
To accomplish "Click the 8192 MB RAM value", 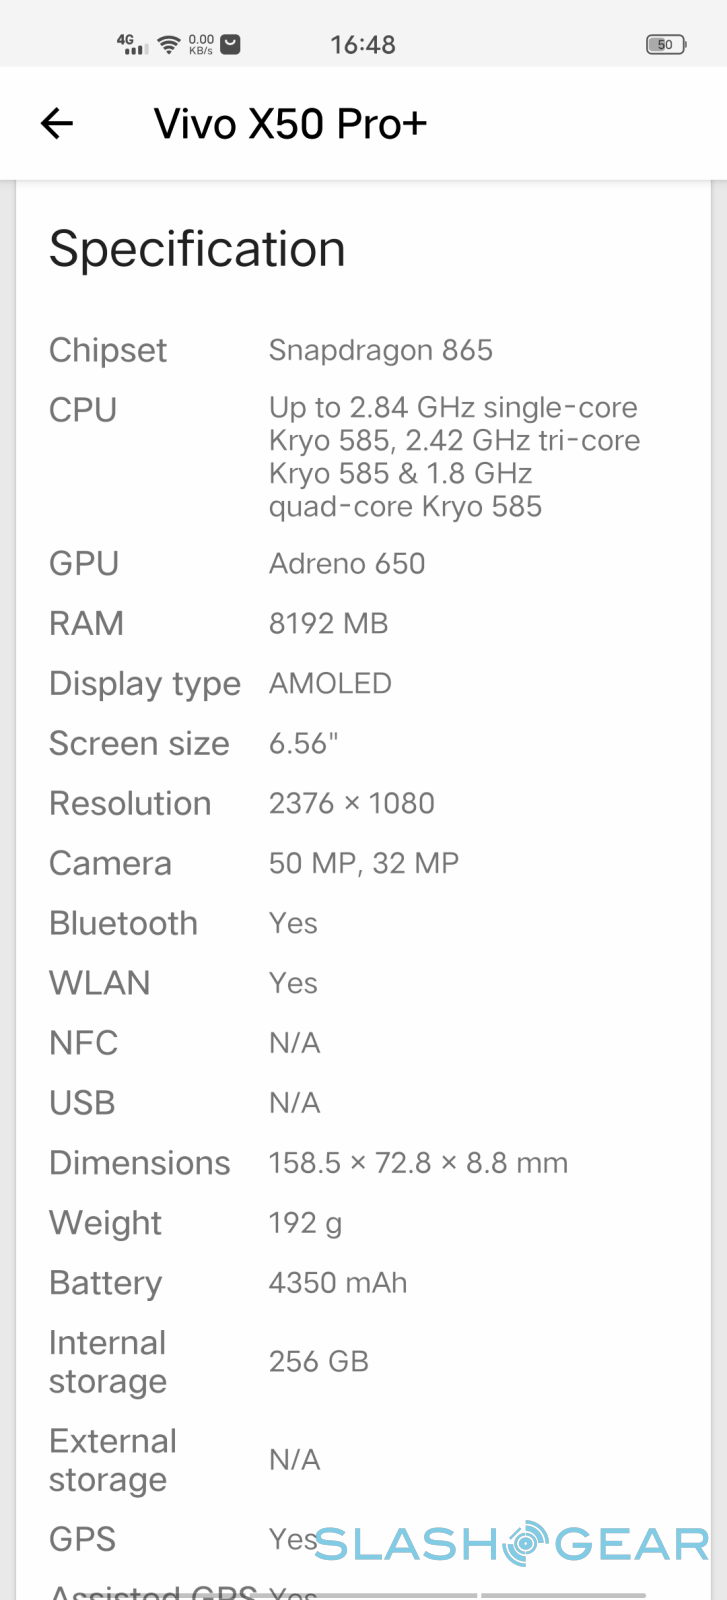I will [x=328, y=623].
